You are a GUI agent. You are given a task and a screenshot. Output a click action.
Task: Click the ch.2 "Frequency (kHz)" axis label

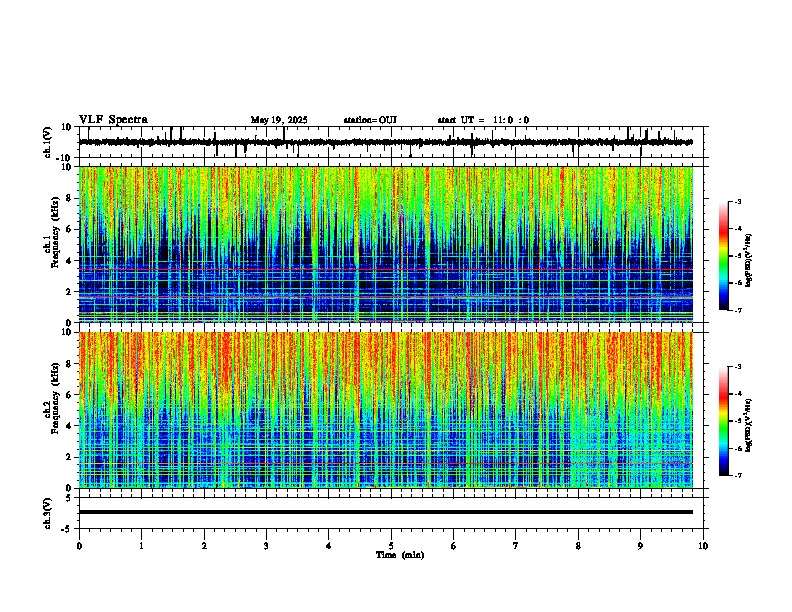pos(55,398)
